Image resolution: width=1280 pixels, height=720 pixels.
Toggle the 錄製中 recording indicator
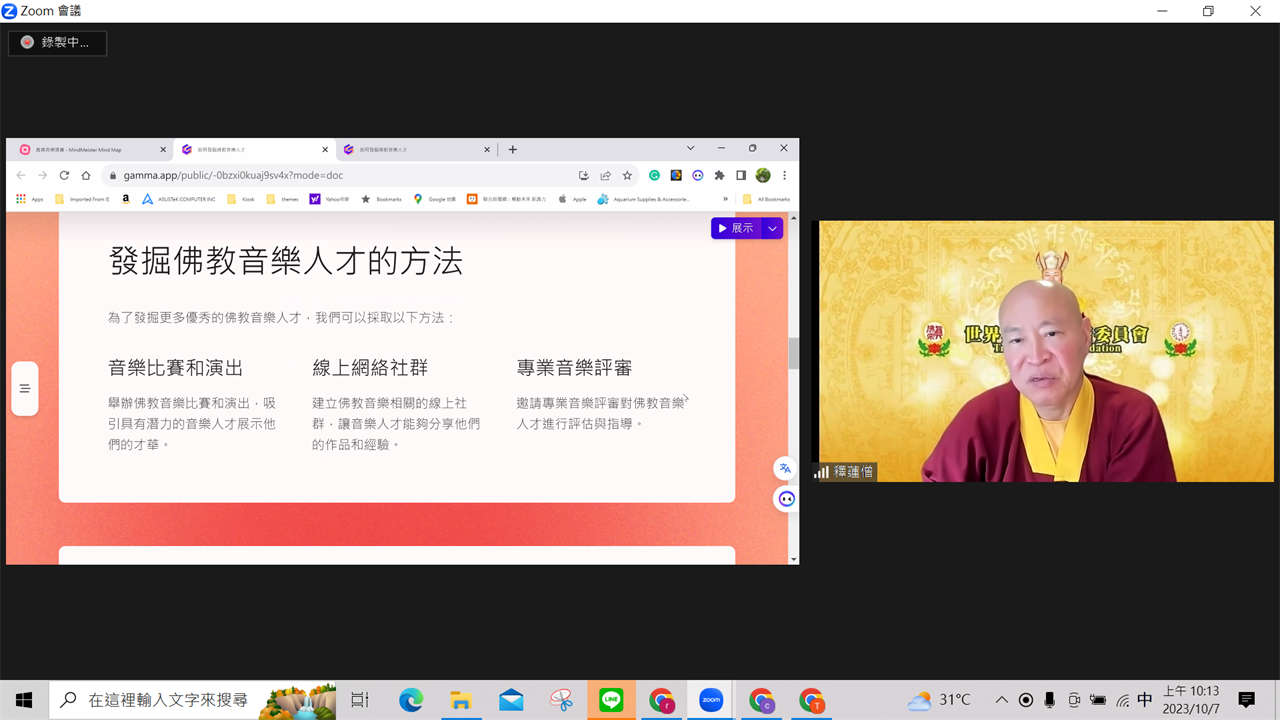[57, 42]
